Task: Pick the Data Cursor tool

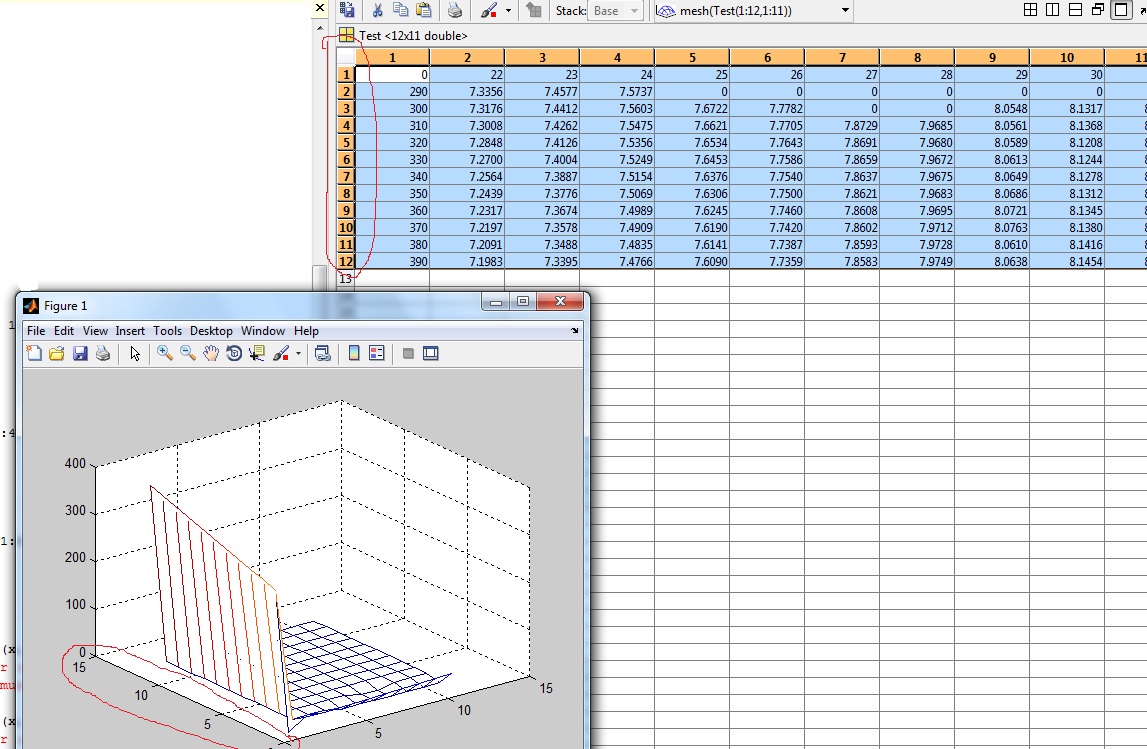Action: click(x=257, y=353)
